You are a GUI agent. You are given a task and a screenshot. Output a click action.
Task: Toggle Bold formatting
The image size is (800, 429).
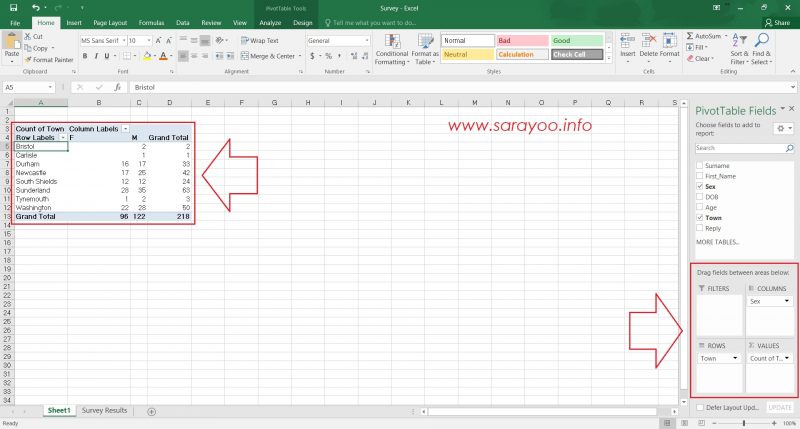85,56
